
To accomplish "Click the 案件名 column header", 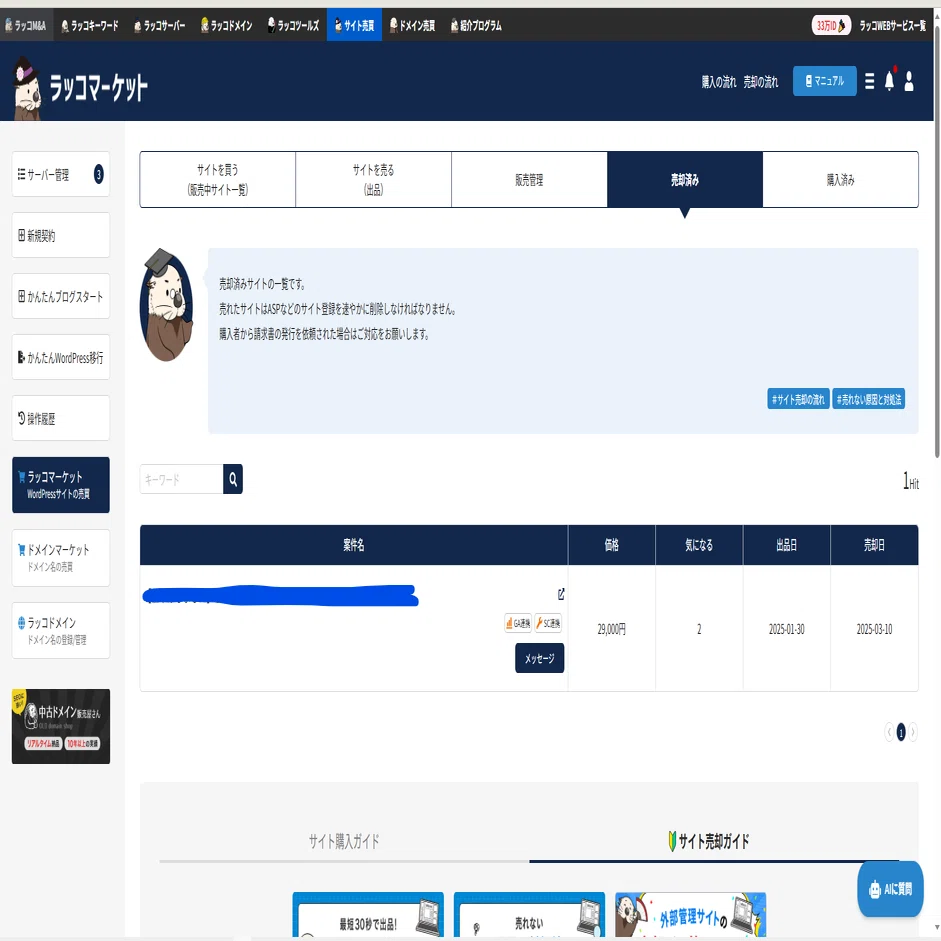I will pyautogui.click(x=353, y=545).
